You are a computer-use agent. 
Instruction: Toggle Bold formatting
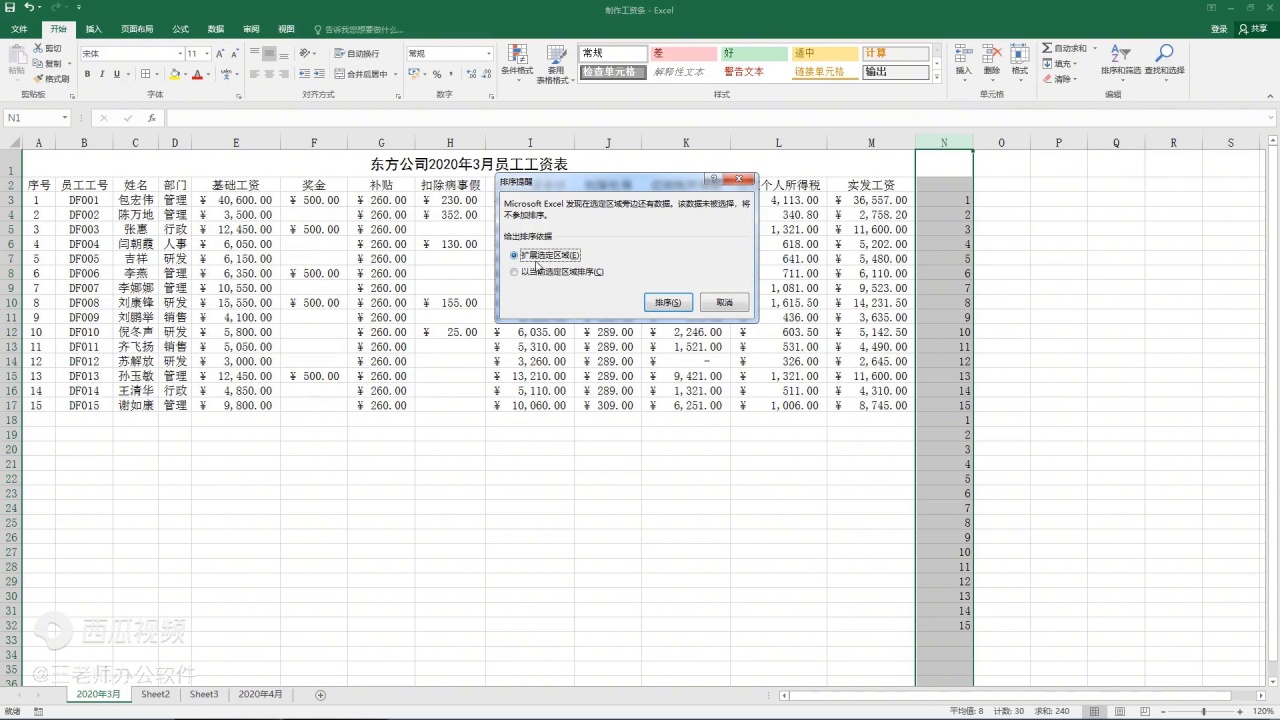tap(87, 74)
